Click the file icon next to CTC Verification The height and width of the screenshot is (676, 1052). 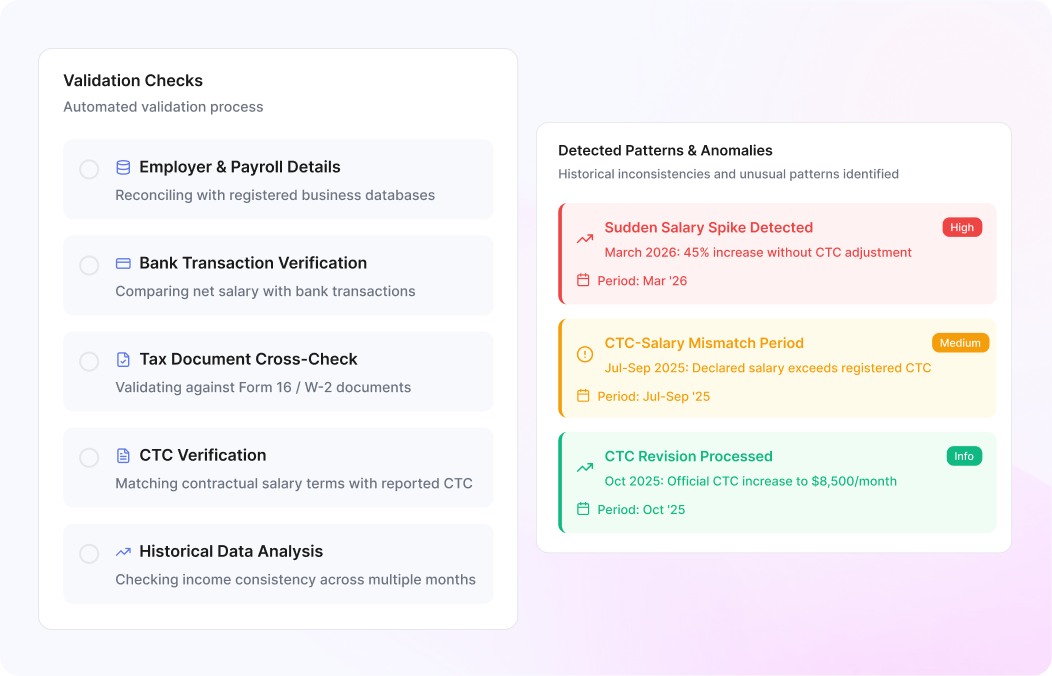[123, 455]
